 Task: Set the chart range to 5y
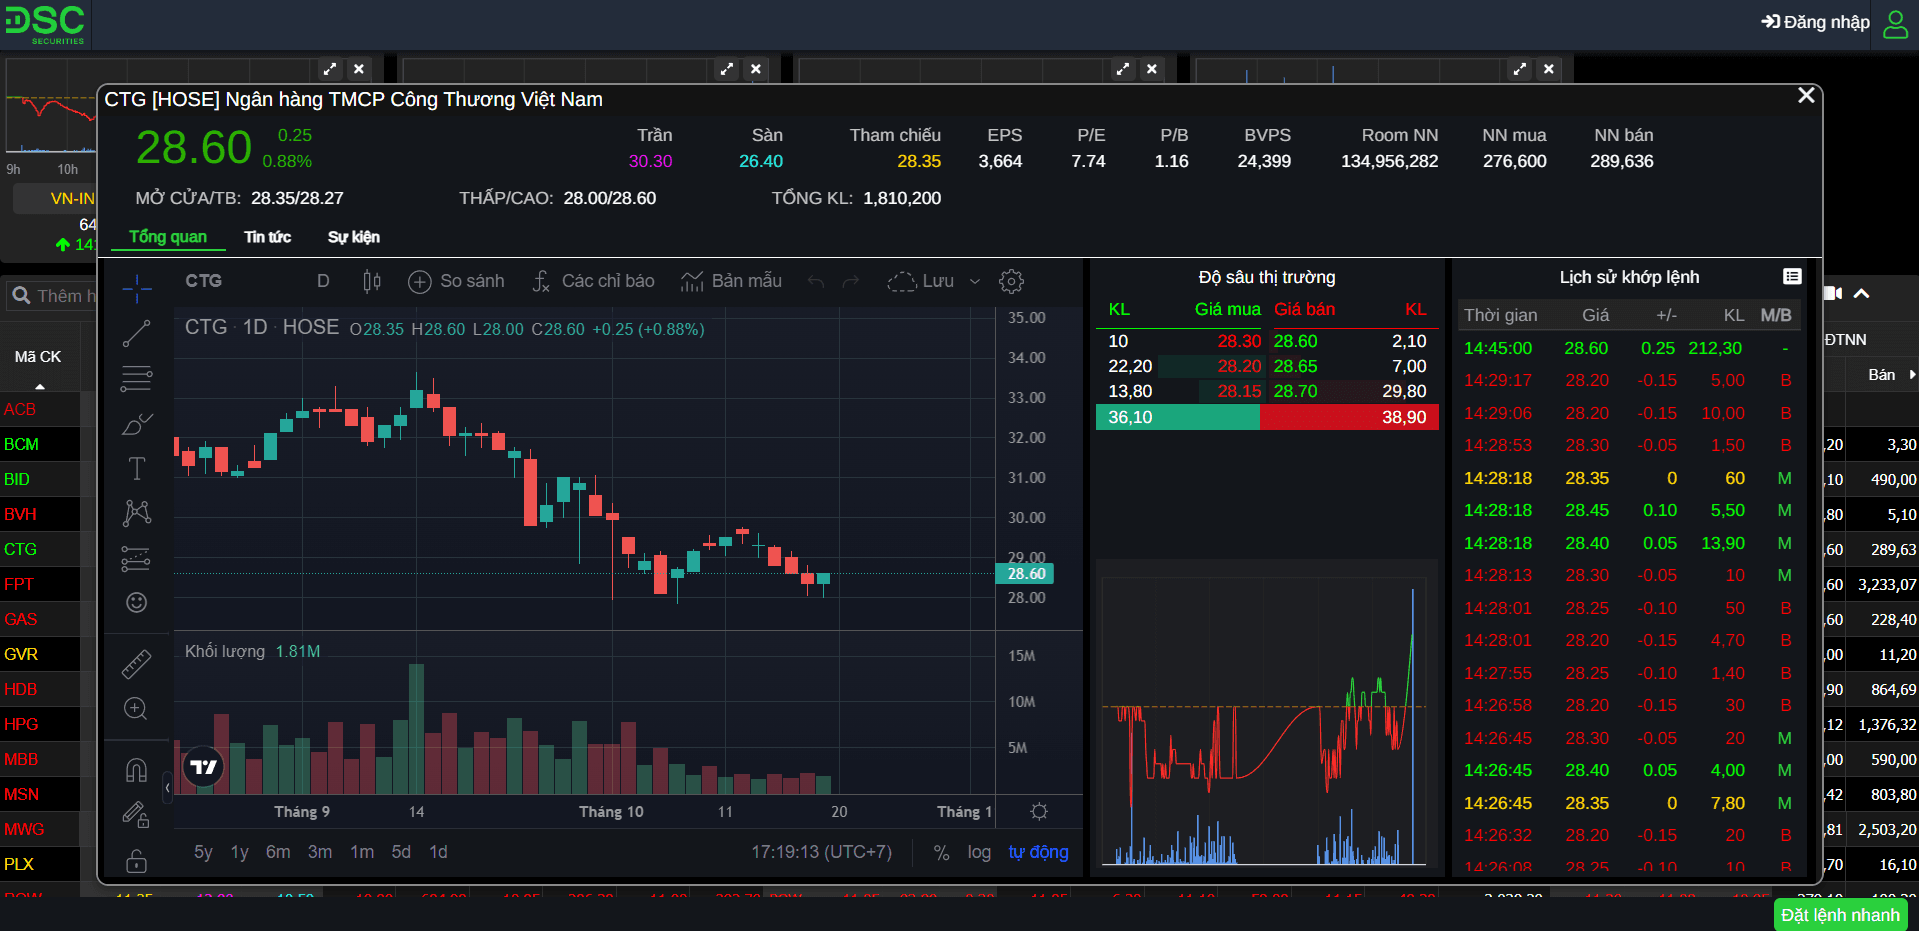coord(203,852)
